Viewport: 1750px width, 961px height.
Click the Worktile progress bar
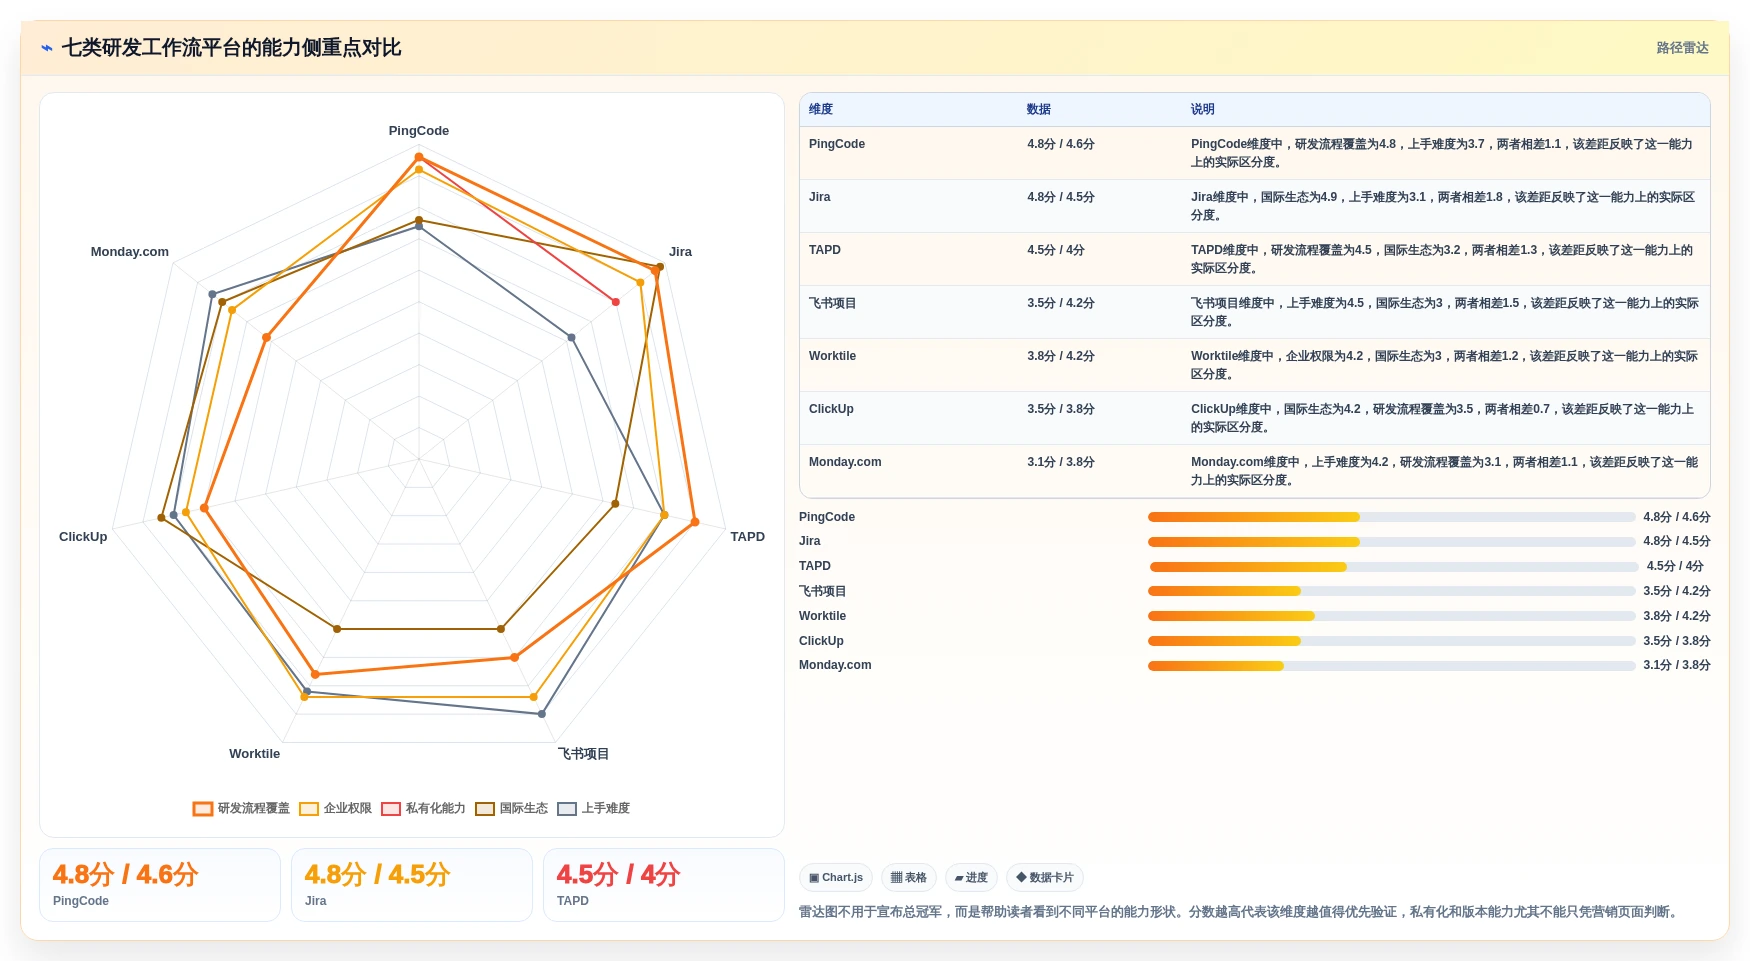1391,616
